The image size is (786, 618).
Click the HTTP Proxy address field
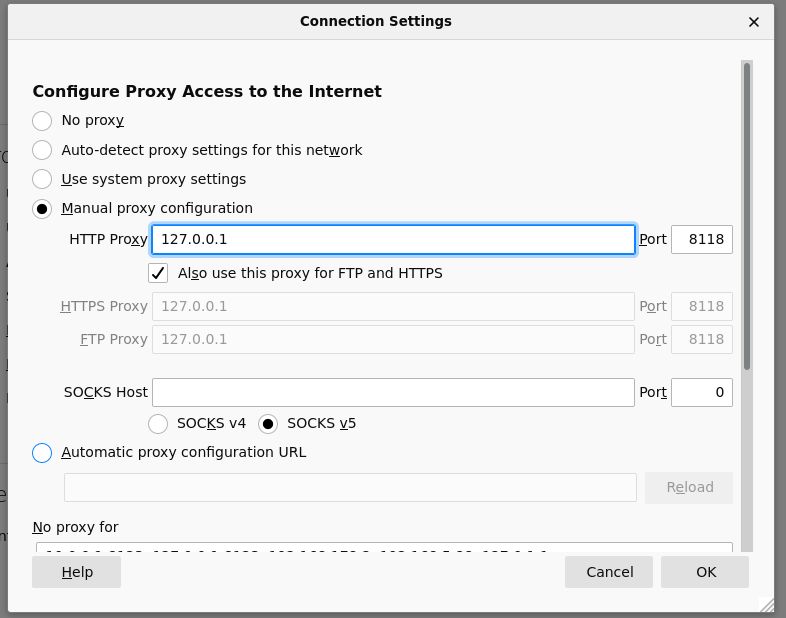(393, 240)
